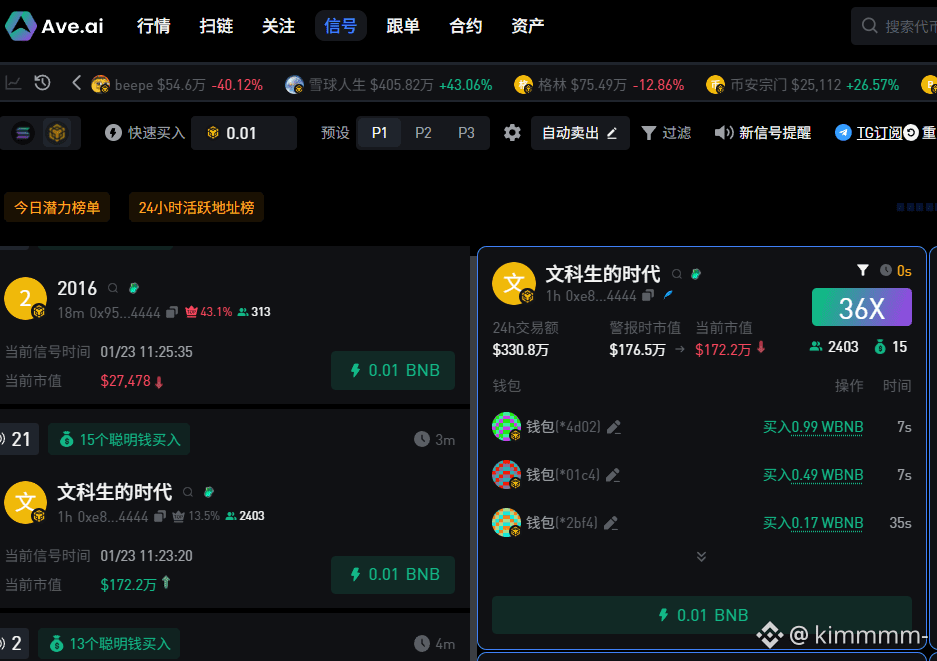Click the 15 smart-money bag icon
This screenshot has width=937, height=661.
[x=880, y=347]
